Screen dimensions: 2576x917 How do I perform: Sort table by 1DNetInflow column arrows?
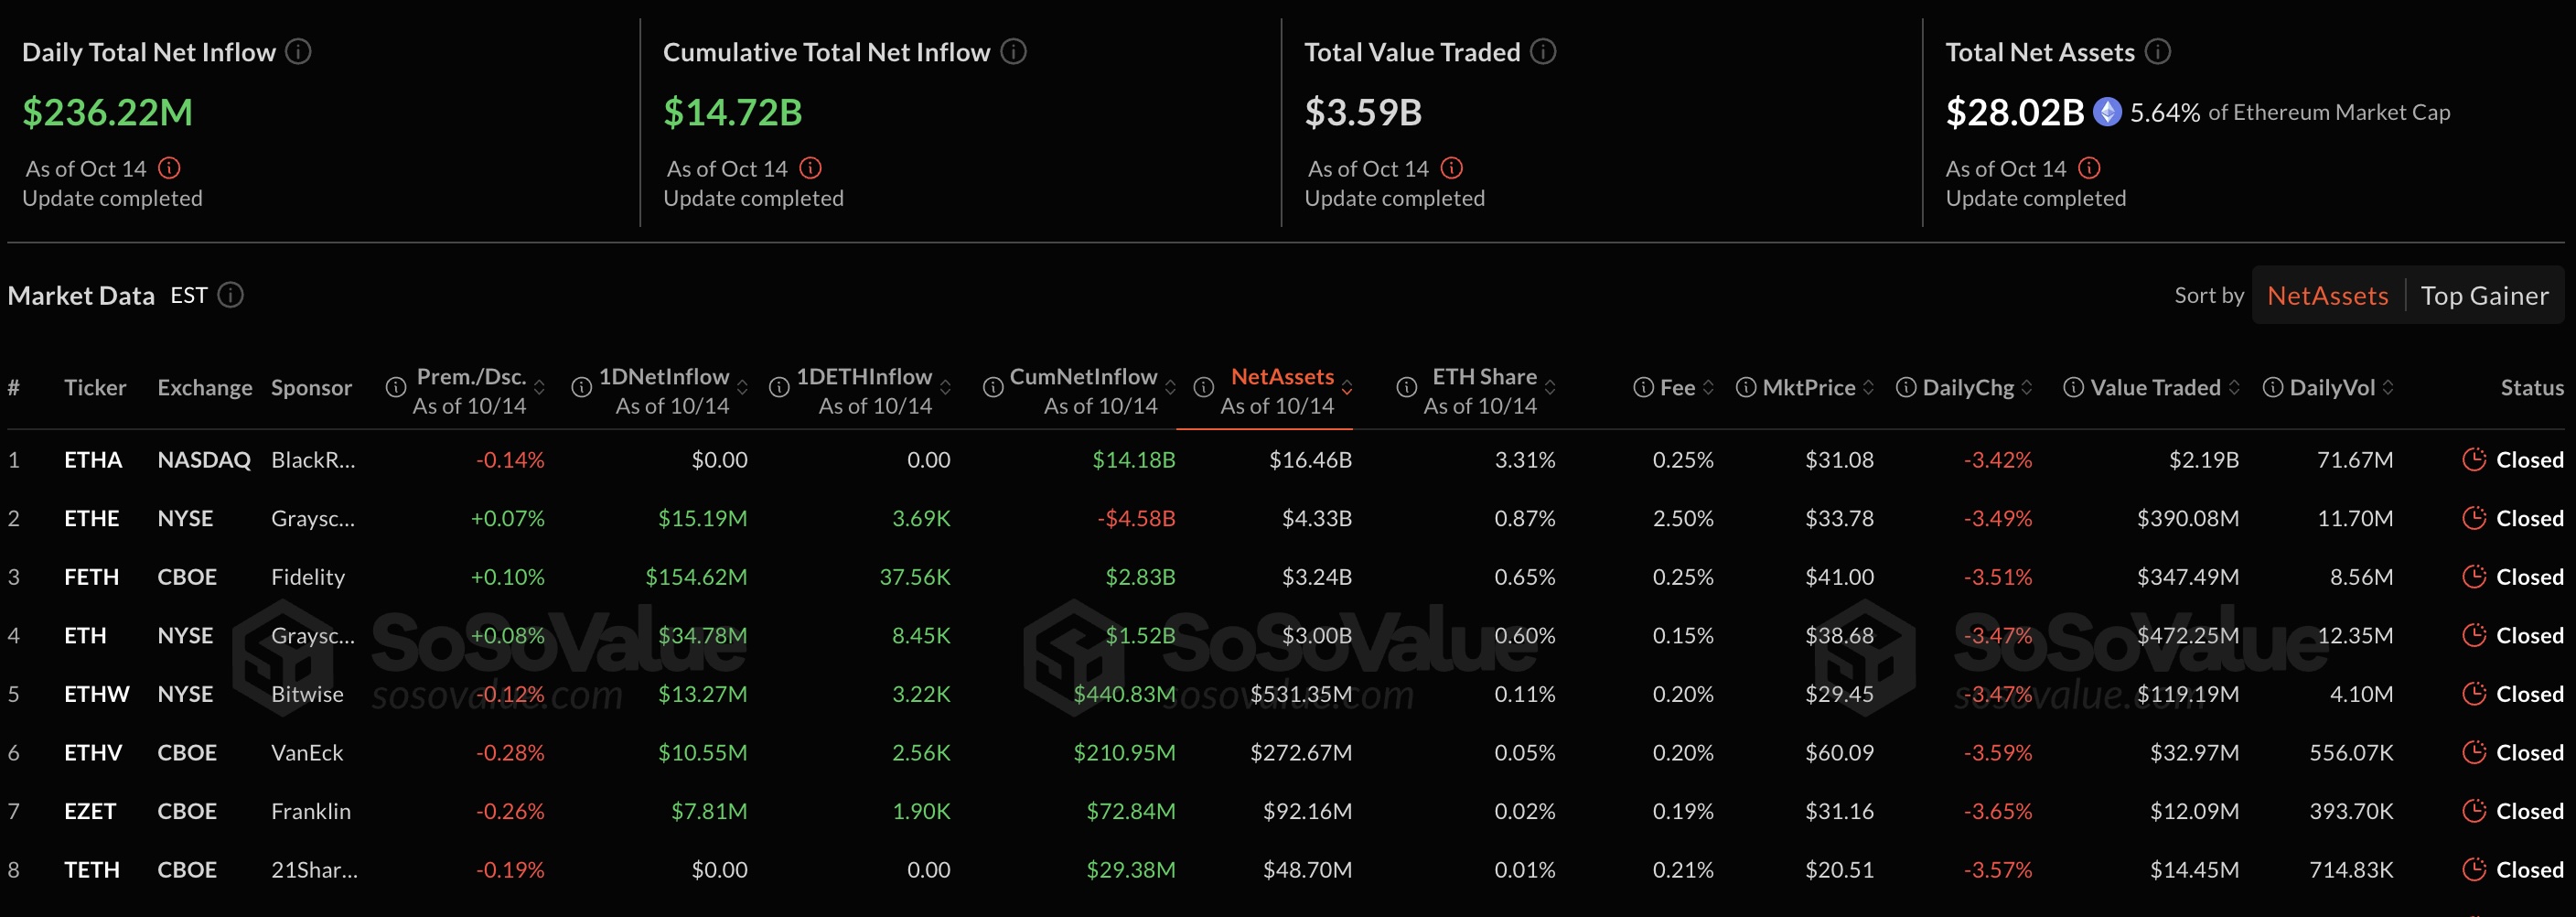point(743,388)
